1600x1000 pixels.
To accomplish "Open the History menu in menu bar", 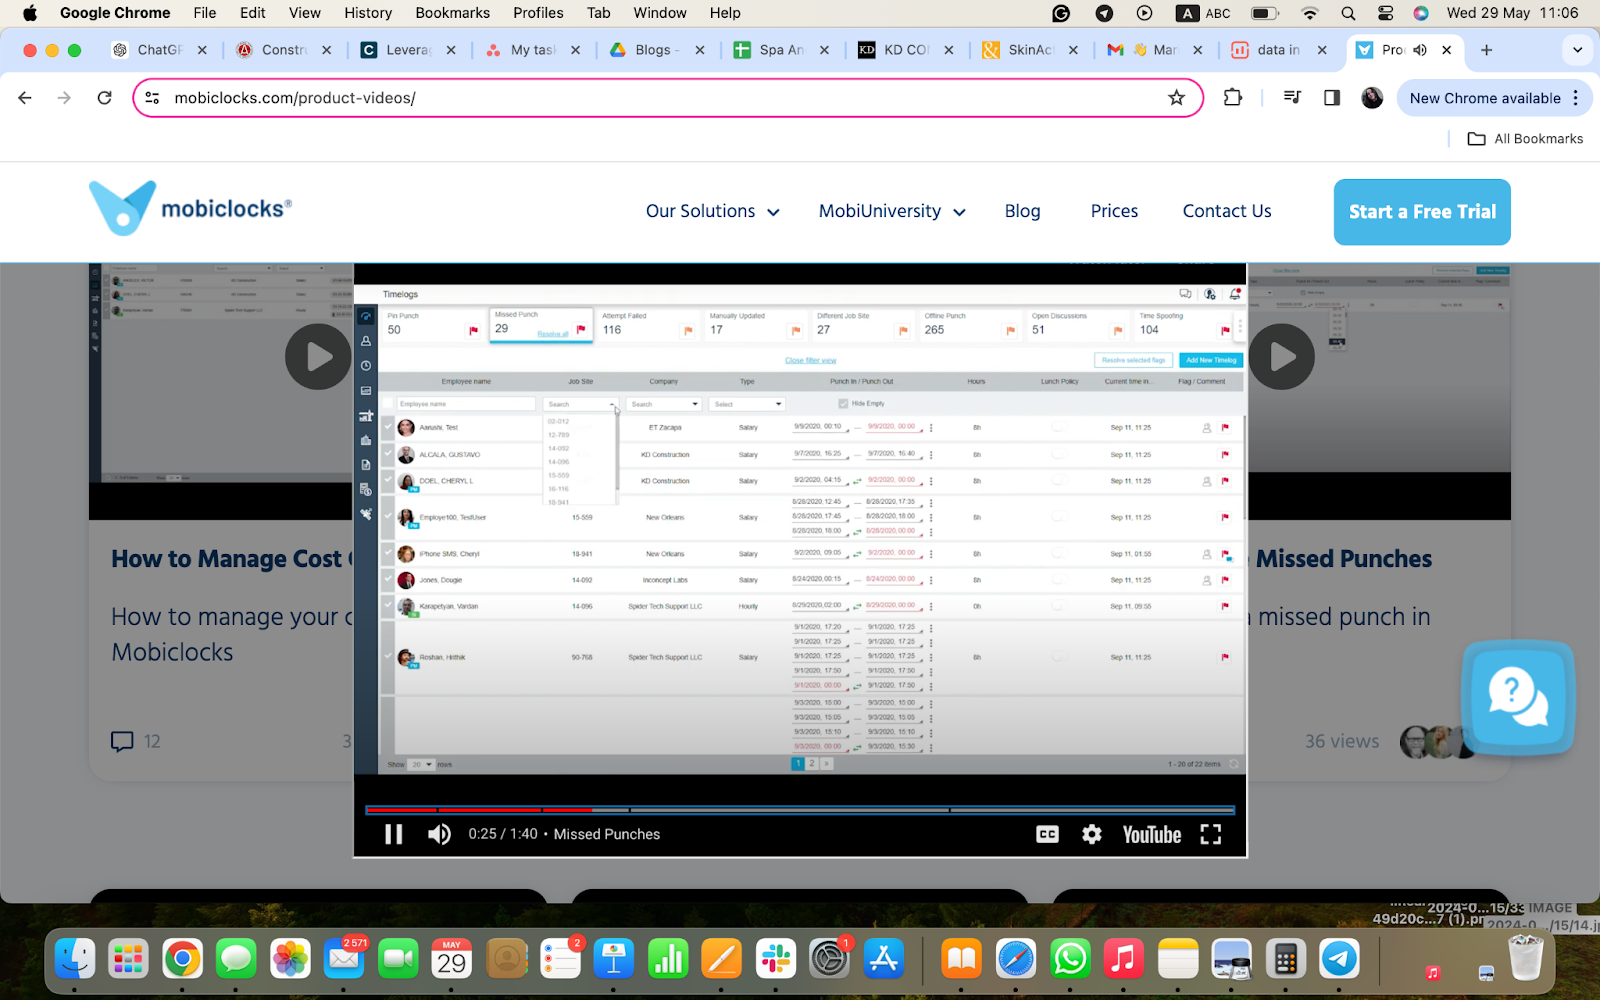I will coord(368,13).
